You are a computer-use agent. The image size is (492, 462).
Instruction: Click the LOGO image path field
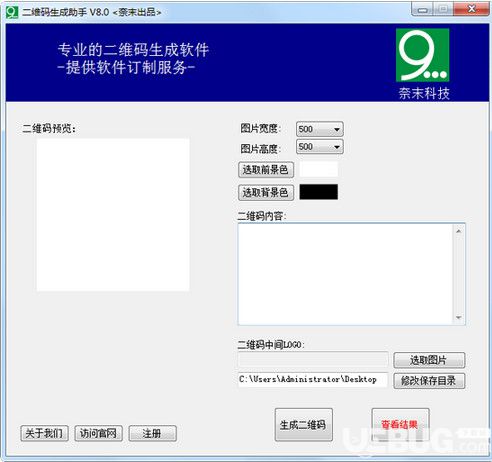313,360
